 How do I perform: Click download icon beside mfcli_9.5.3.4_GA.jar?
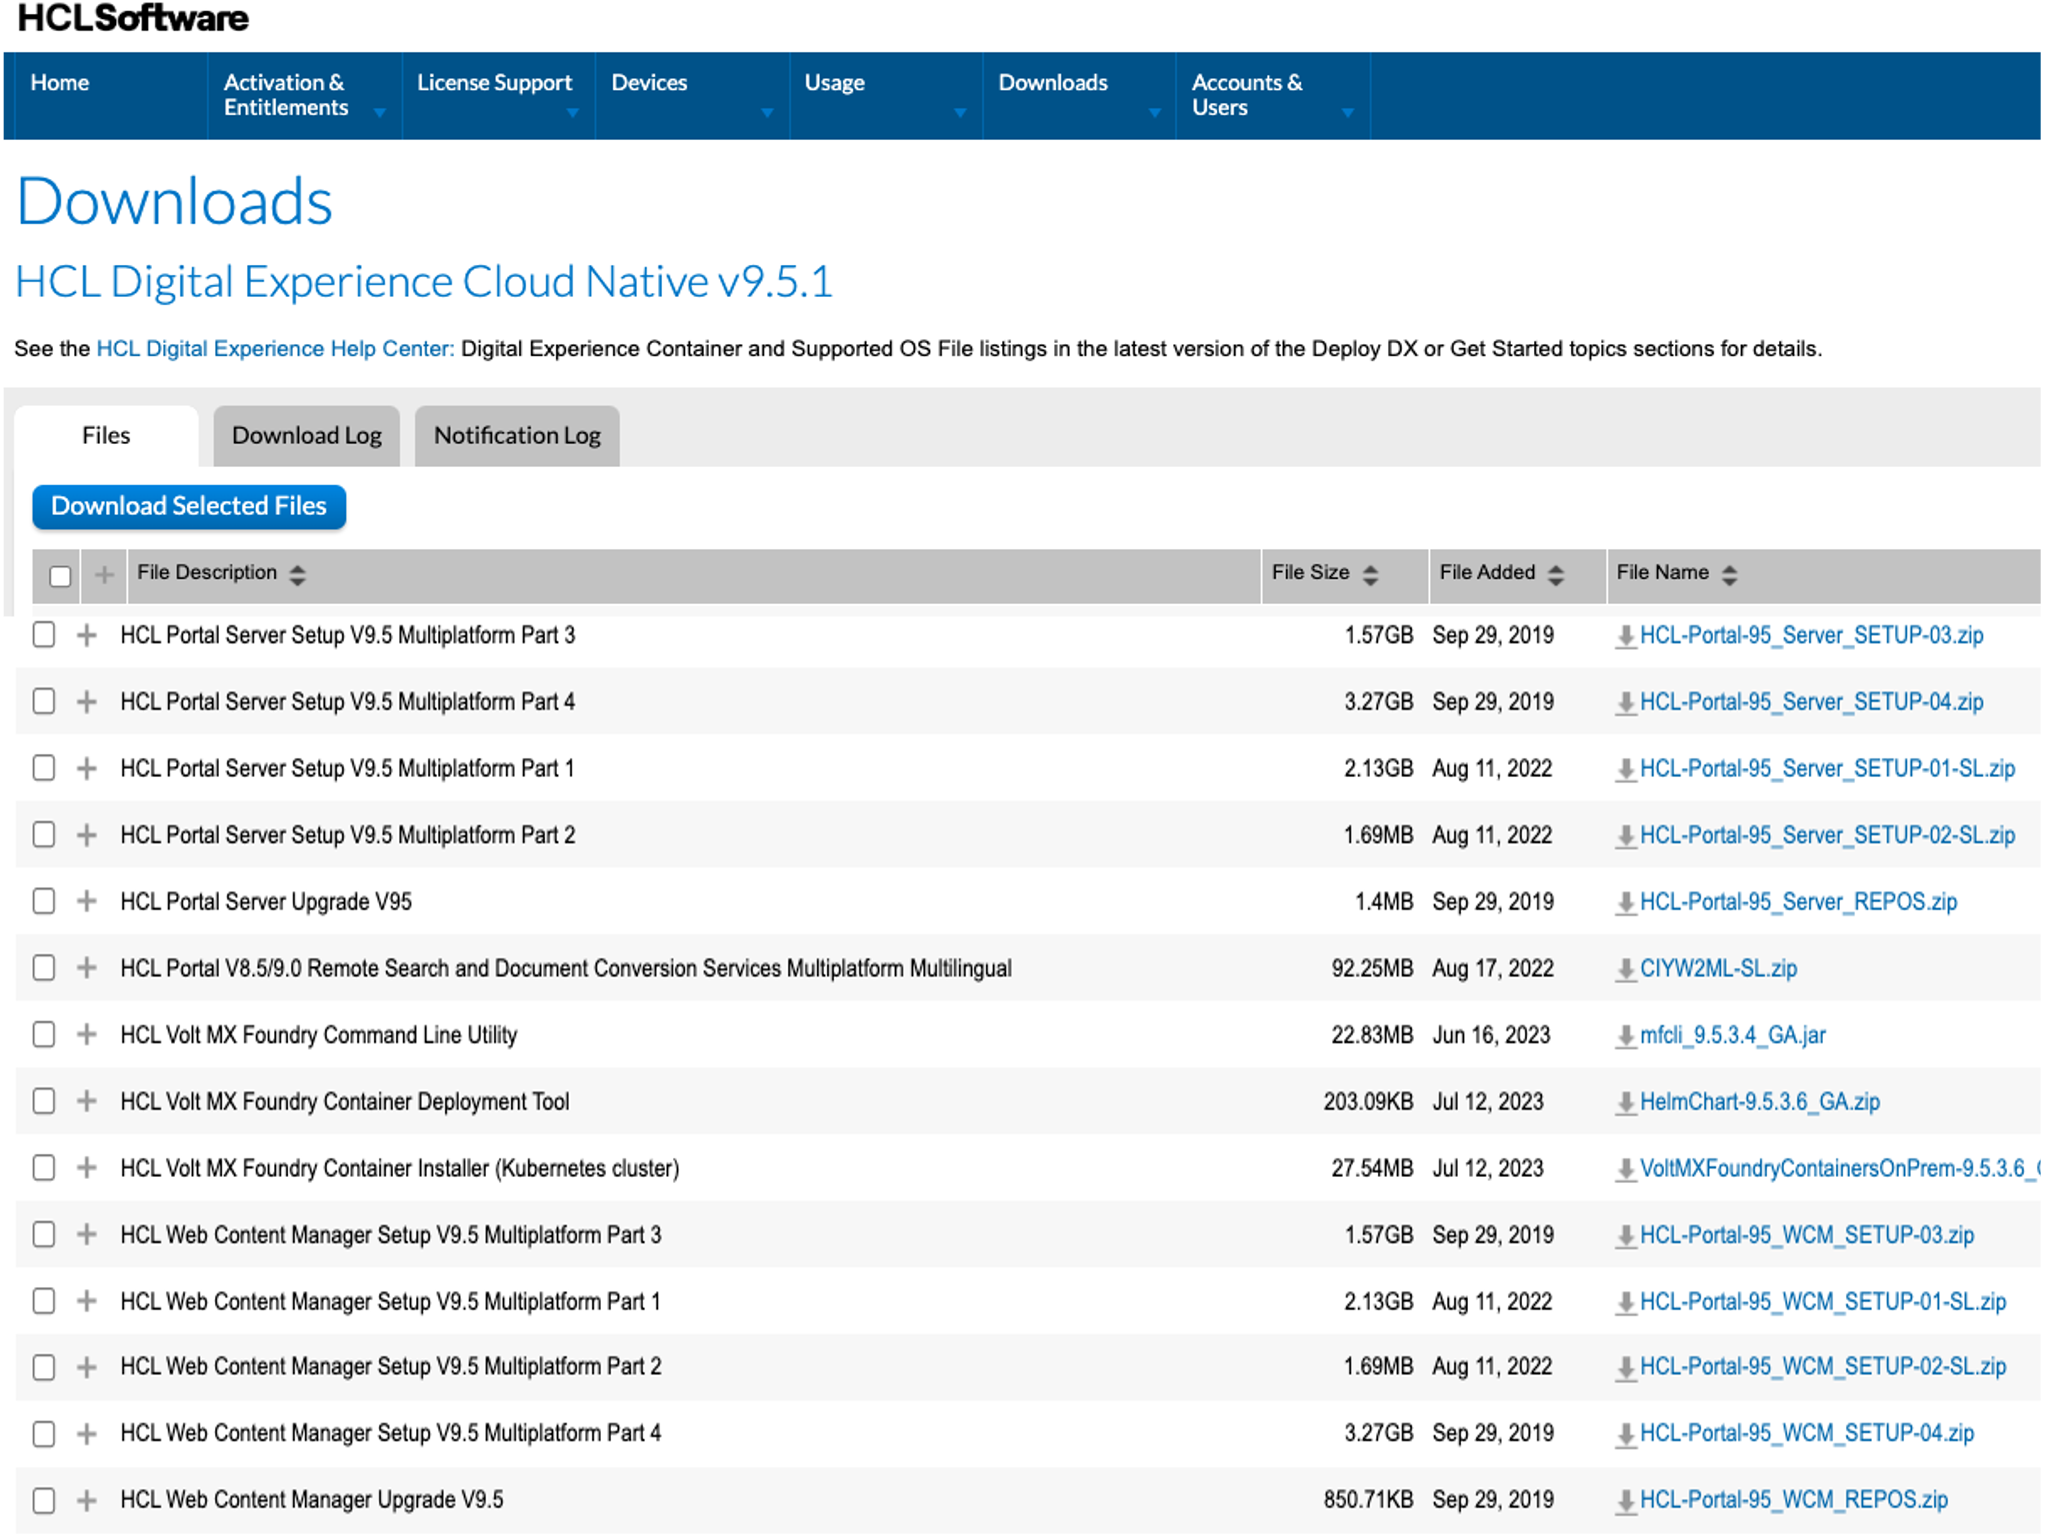pos(1626,1036)
